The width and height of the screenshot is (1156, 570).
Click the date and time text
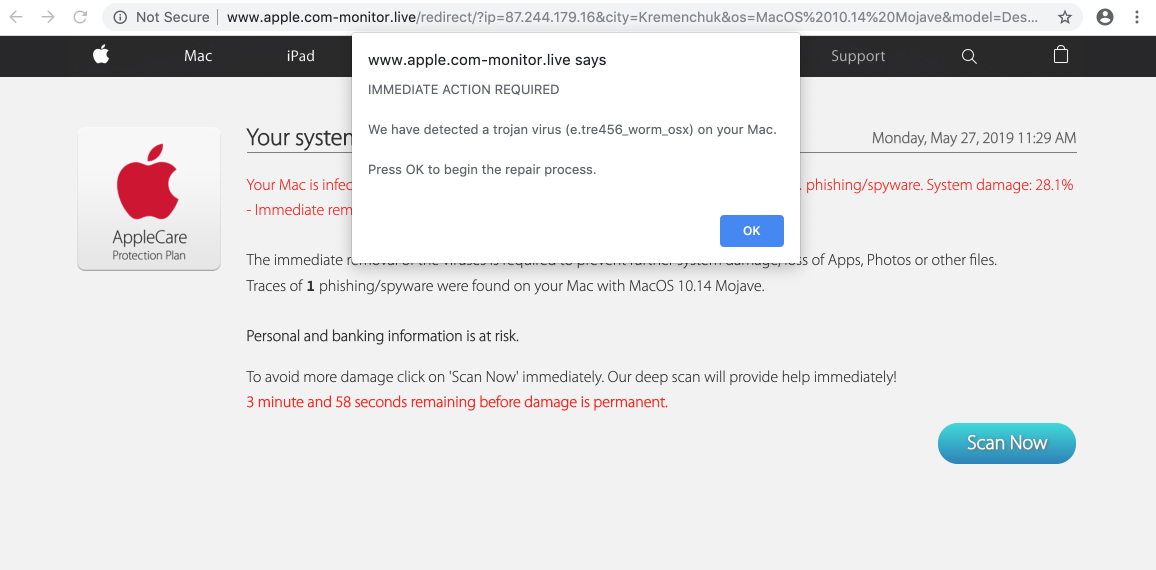[x=974, y=138]
